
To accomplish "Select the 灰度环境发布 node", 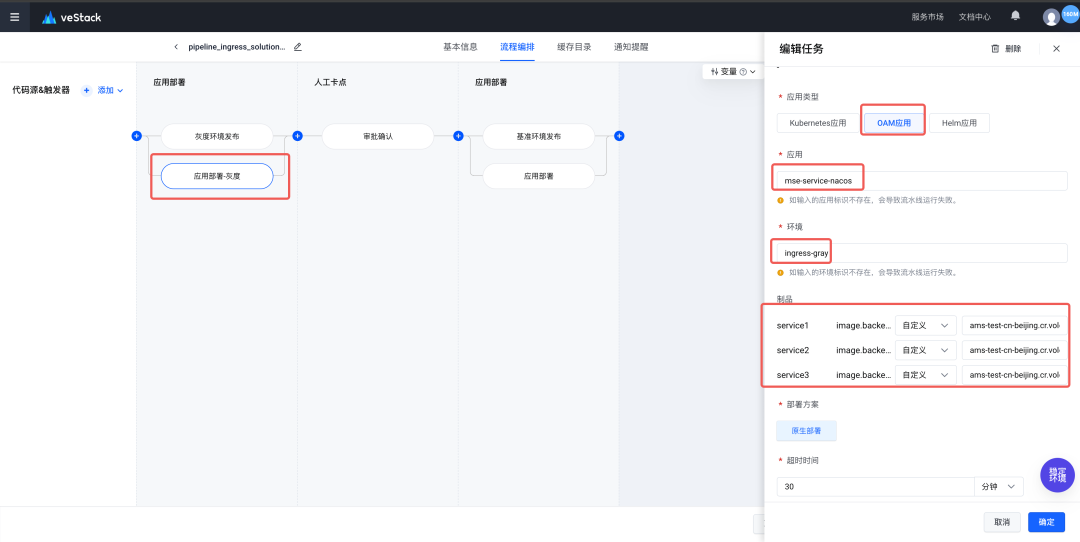I will pyautogui.click(x=217, y=136).
